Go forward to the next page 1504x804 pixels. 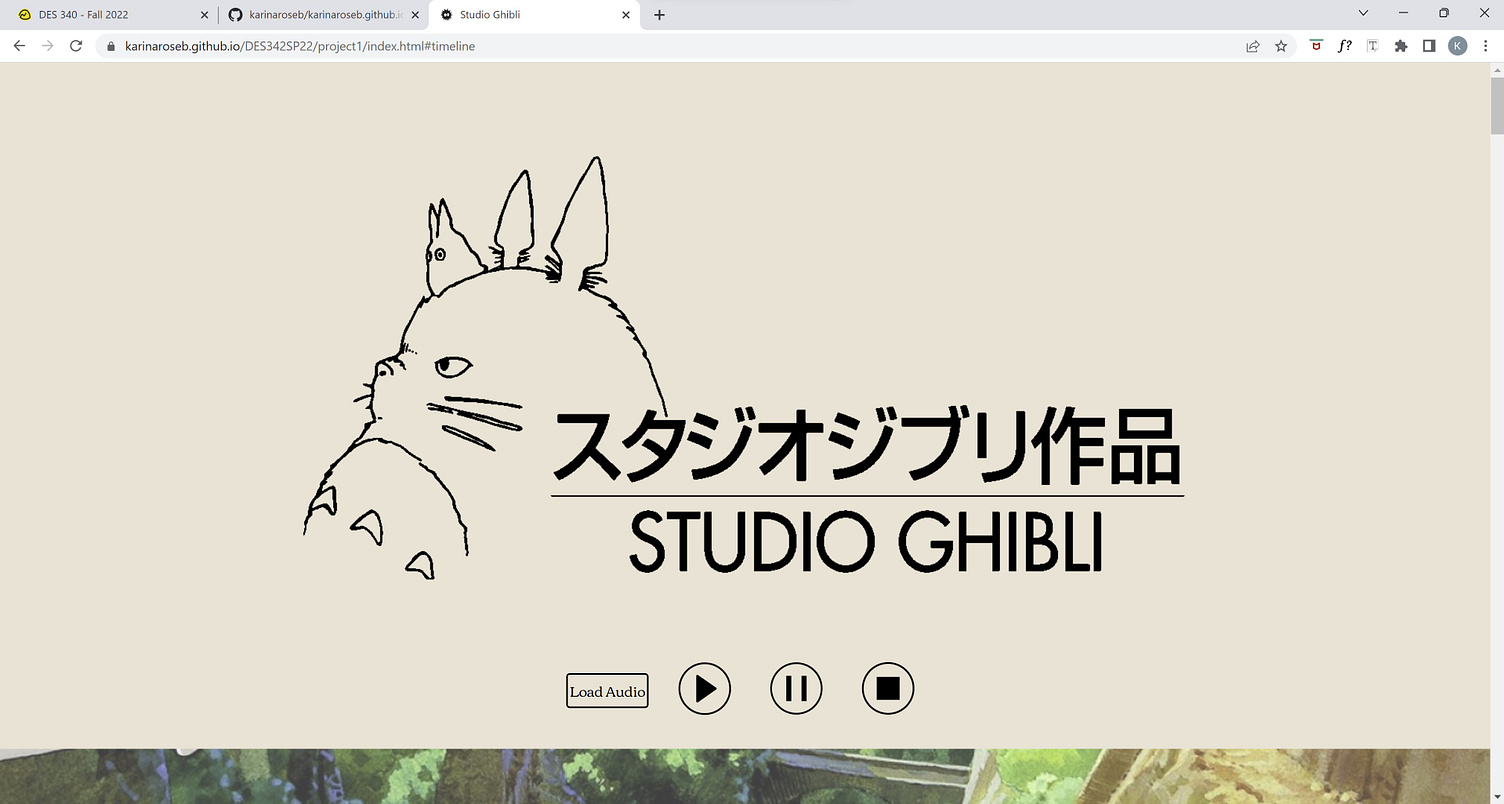coord(47,46)
